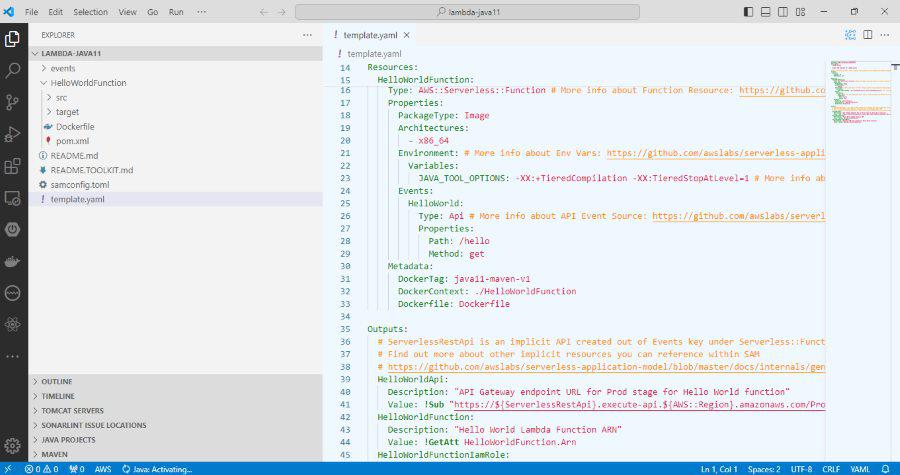Expand the src folder
Screen dimensions: 900x475
(x=61, y=98)
